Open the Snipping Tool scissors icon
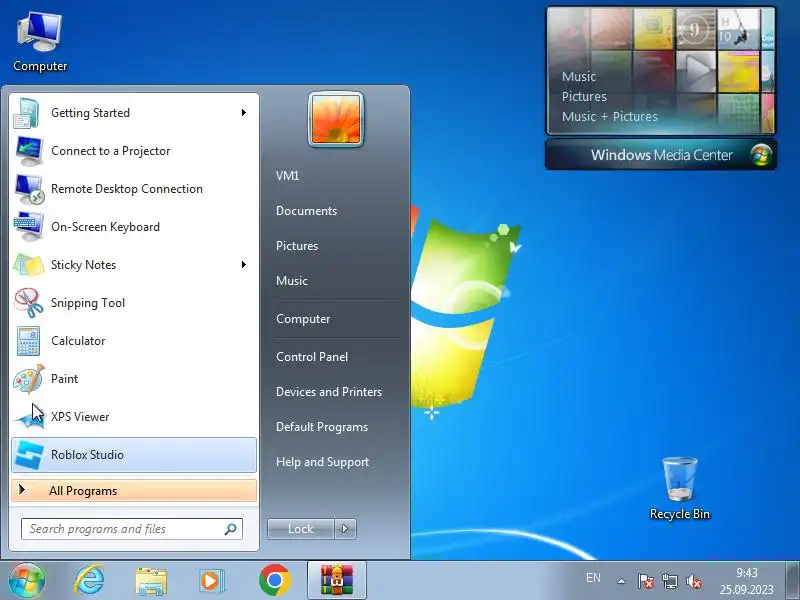This screenshot has width=800, height=600. point(29,303)
